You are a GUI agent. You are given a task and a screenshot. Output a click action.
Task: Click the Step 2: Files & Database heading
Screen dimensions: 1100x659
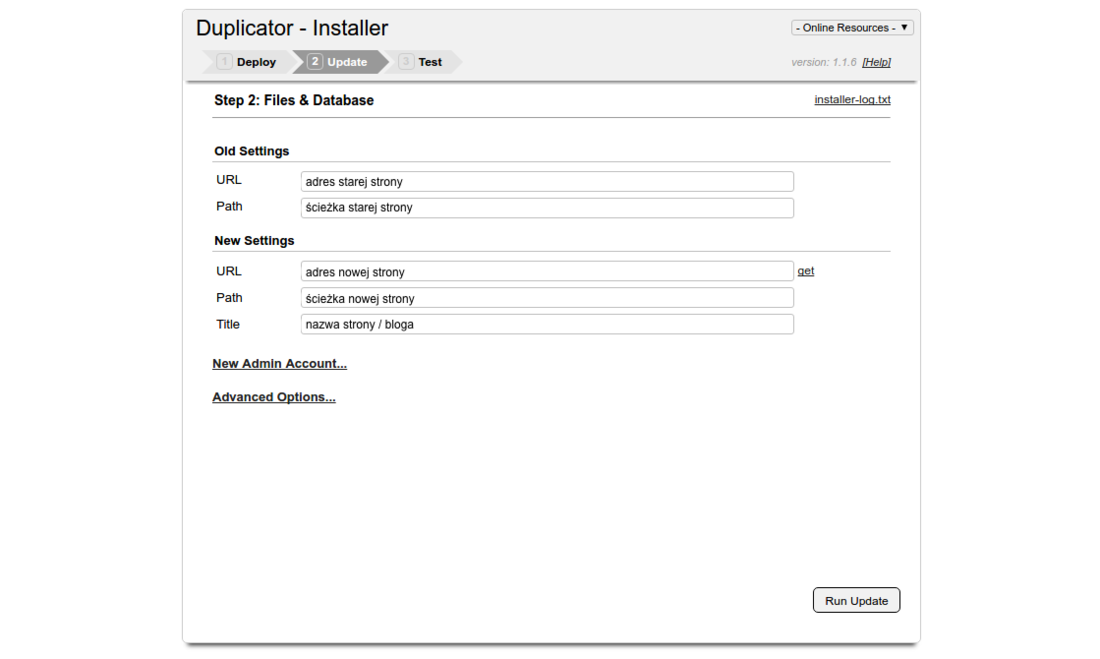[x=294, y=100]
